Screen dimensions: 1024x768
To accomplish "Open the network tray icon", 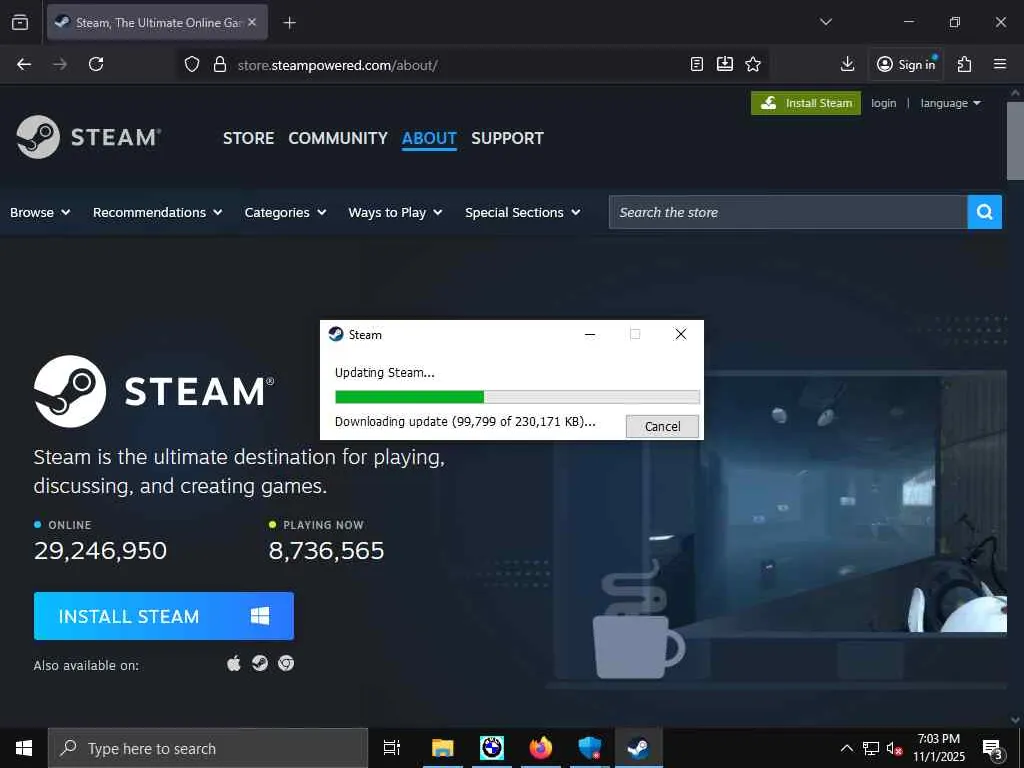I will (x=871, y=748).
